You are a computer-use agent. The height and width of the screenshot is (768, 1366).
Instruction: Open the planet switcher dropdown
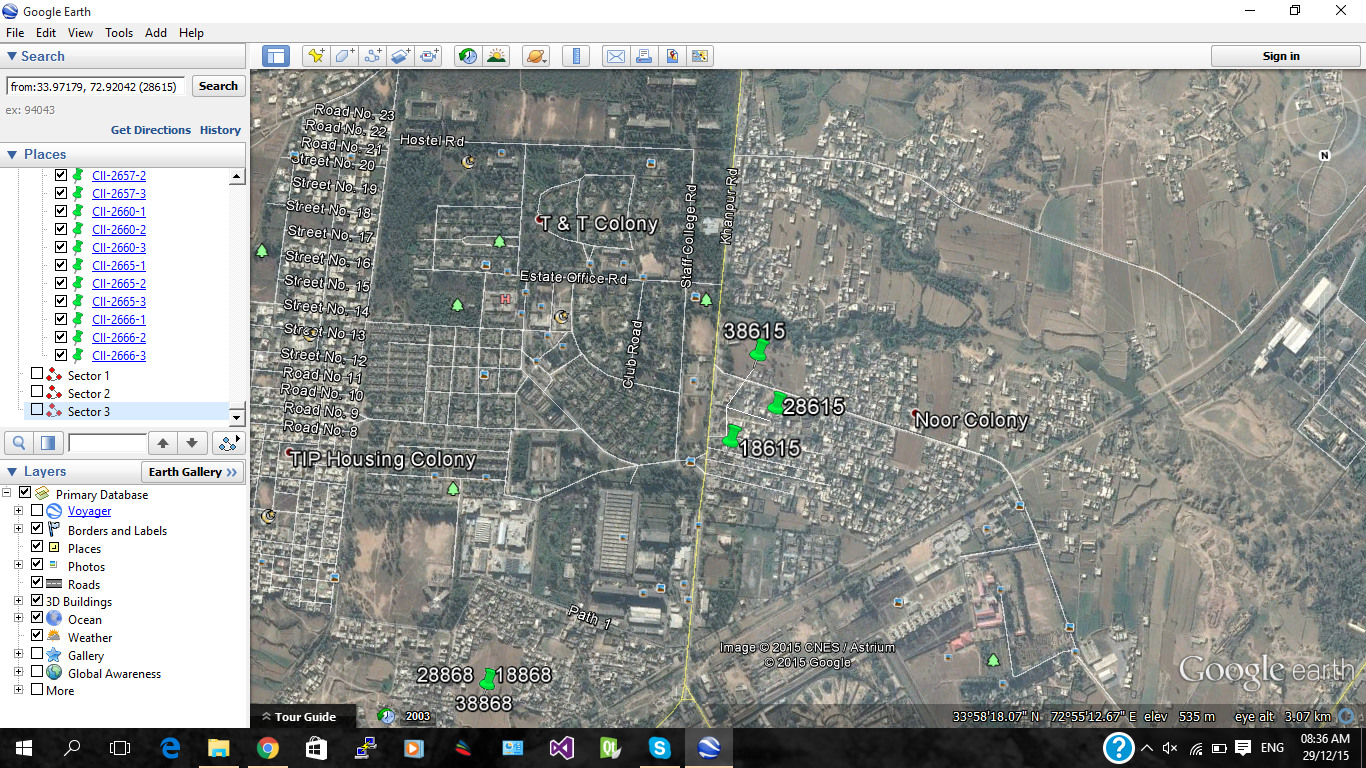point(535,56)
